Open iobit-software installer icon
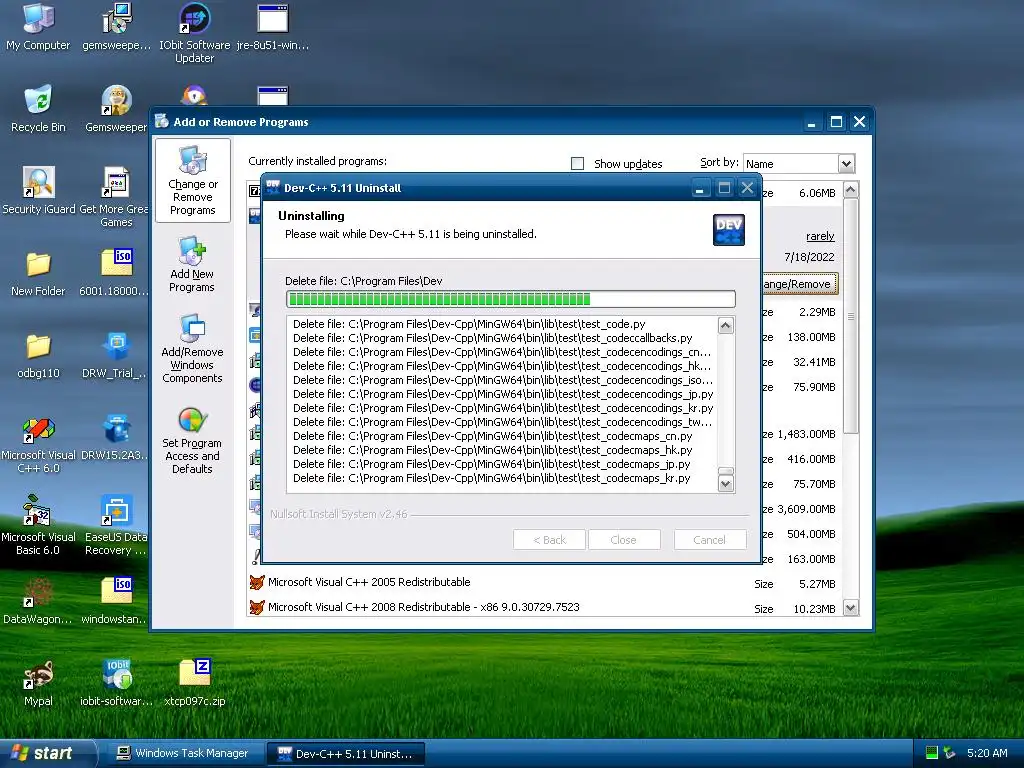 pos(116,683)
